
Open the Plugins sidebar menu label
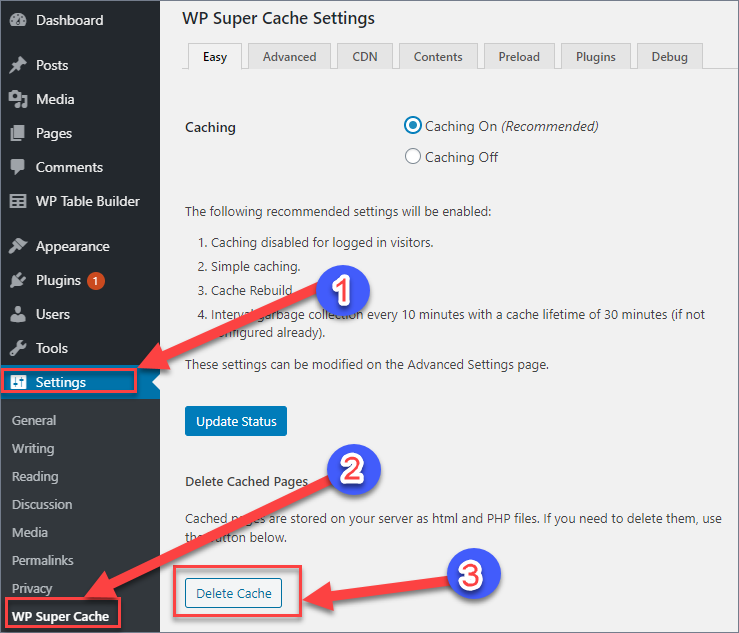click(58, 280)
